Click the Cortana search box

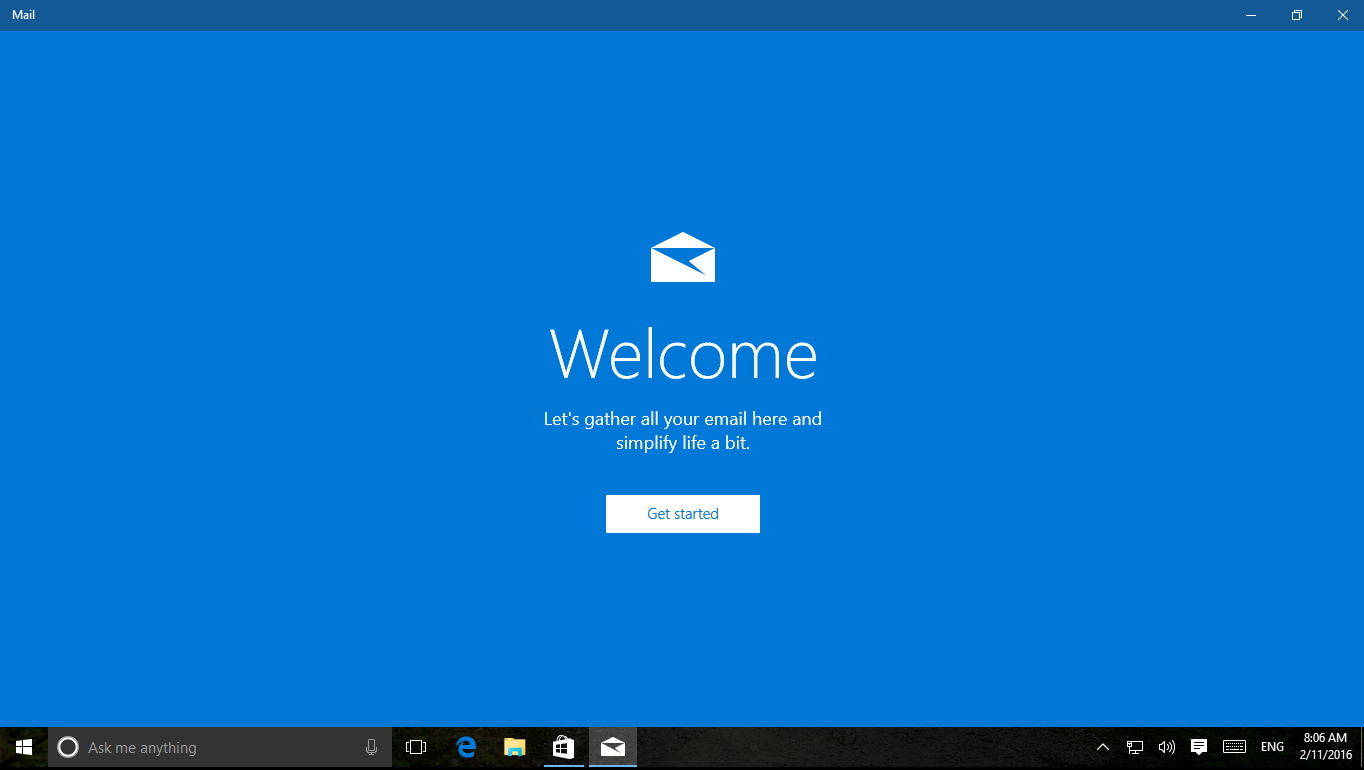tap(220, 747)
